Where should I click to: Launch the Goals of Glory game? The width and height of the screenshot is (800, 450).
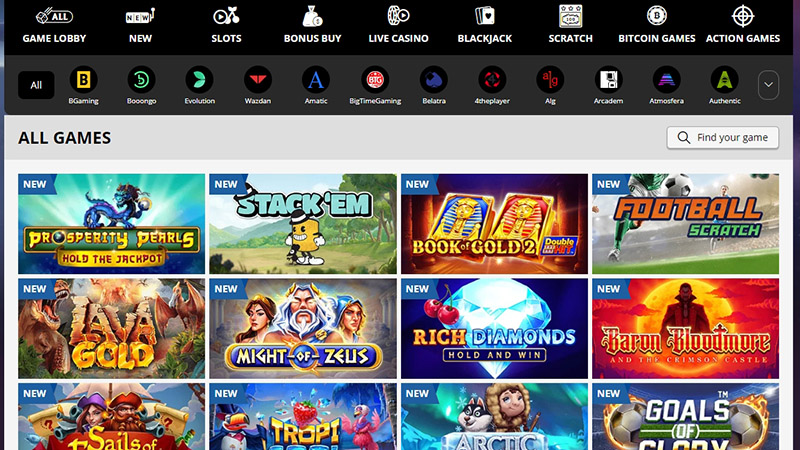pyautogui.click(x=685, y=416)
